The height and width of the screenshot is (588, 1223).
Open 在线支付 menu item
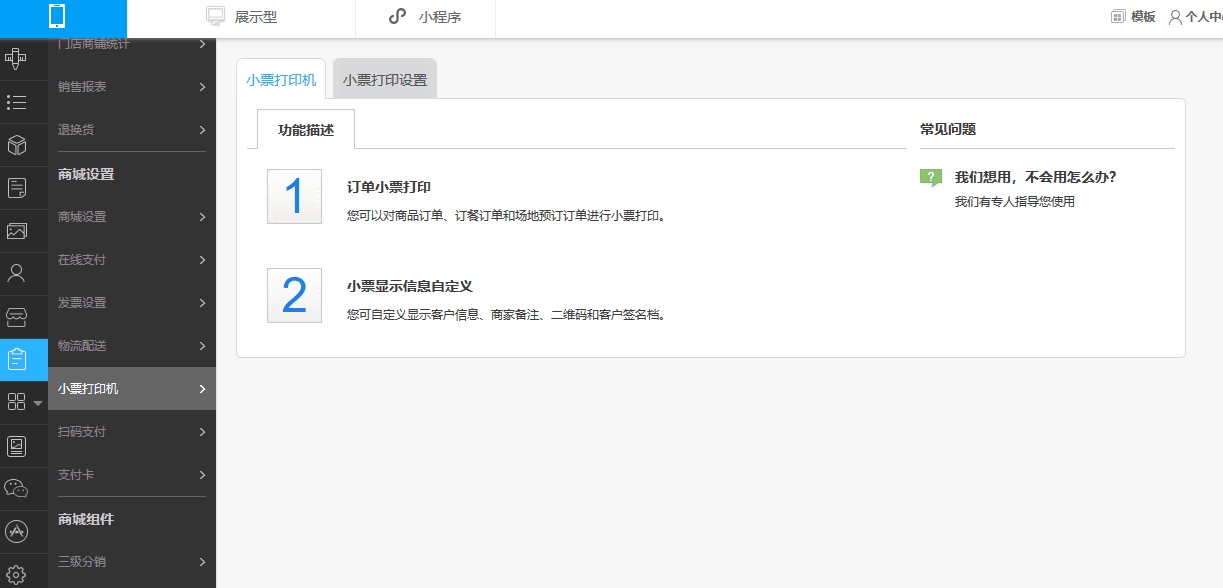132,260
